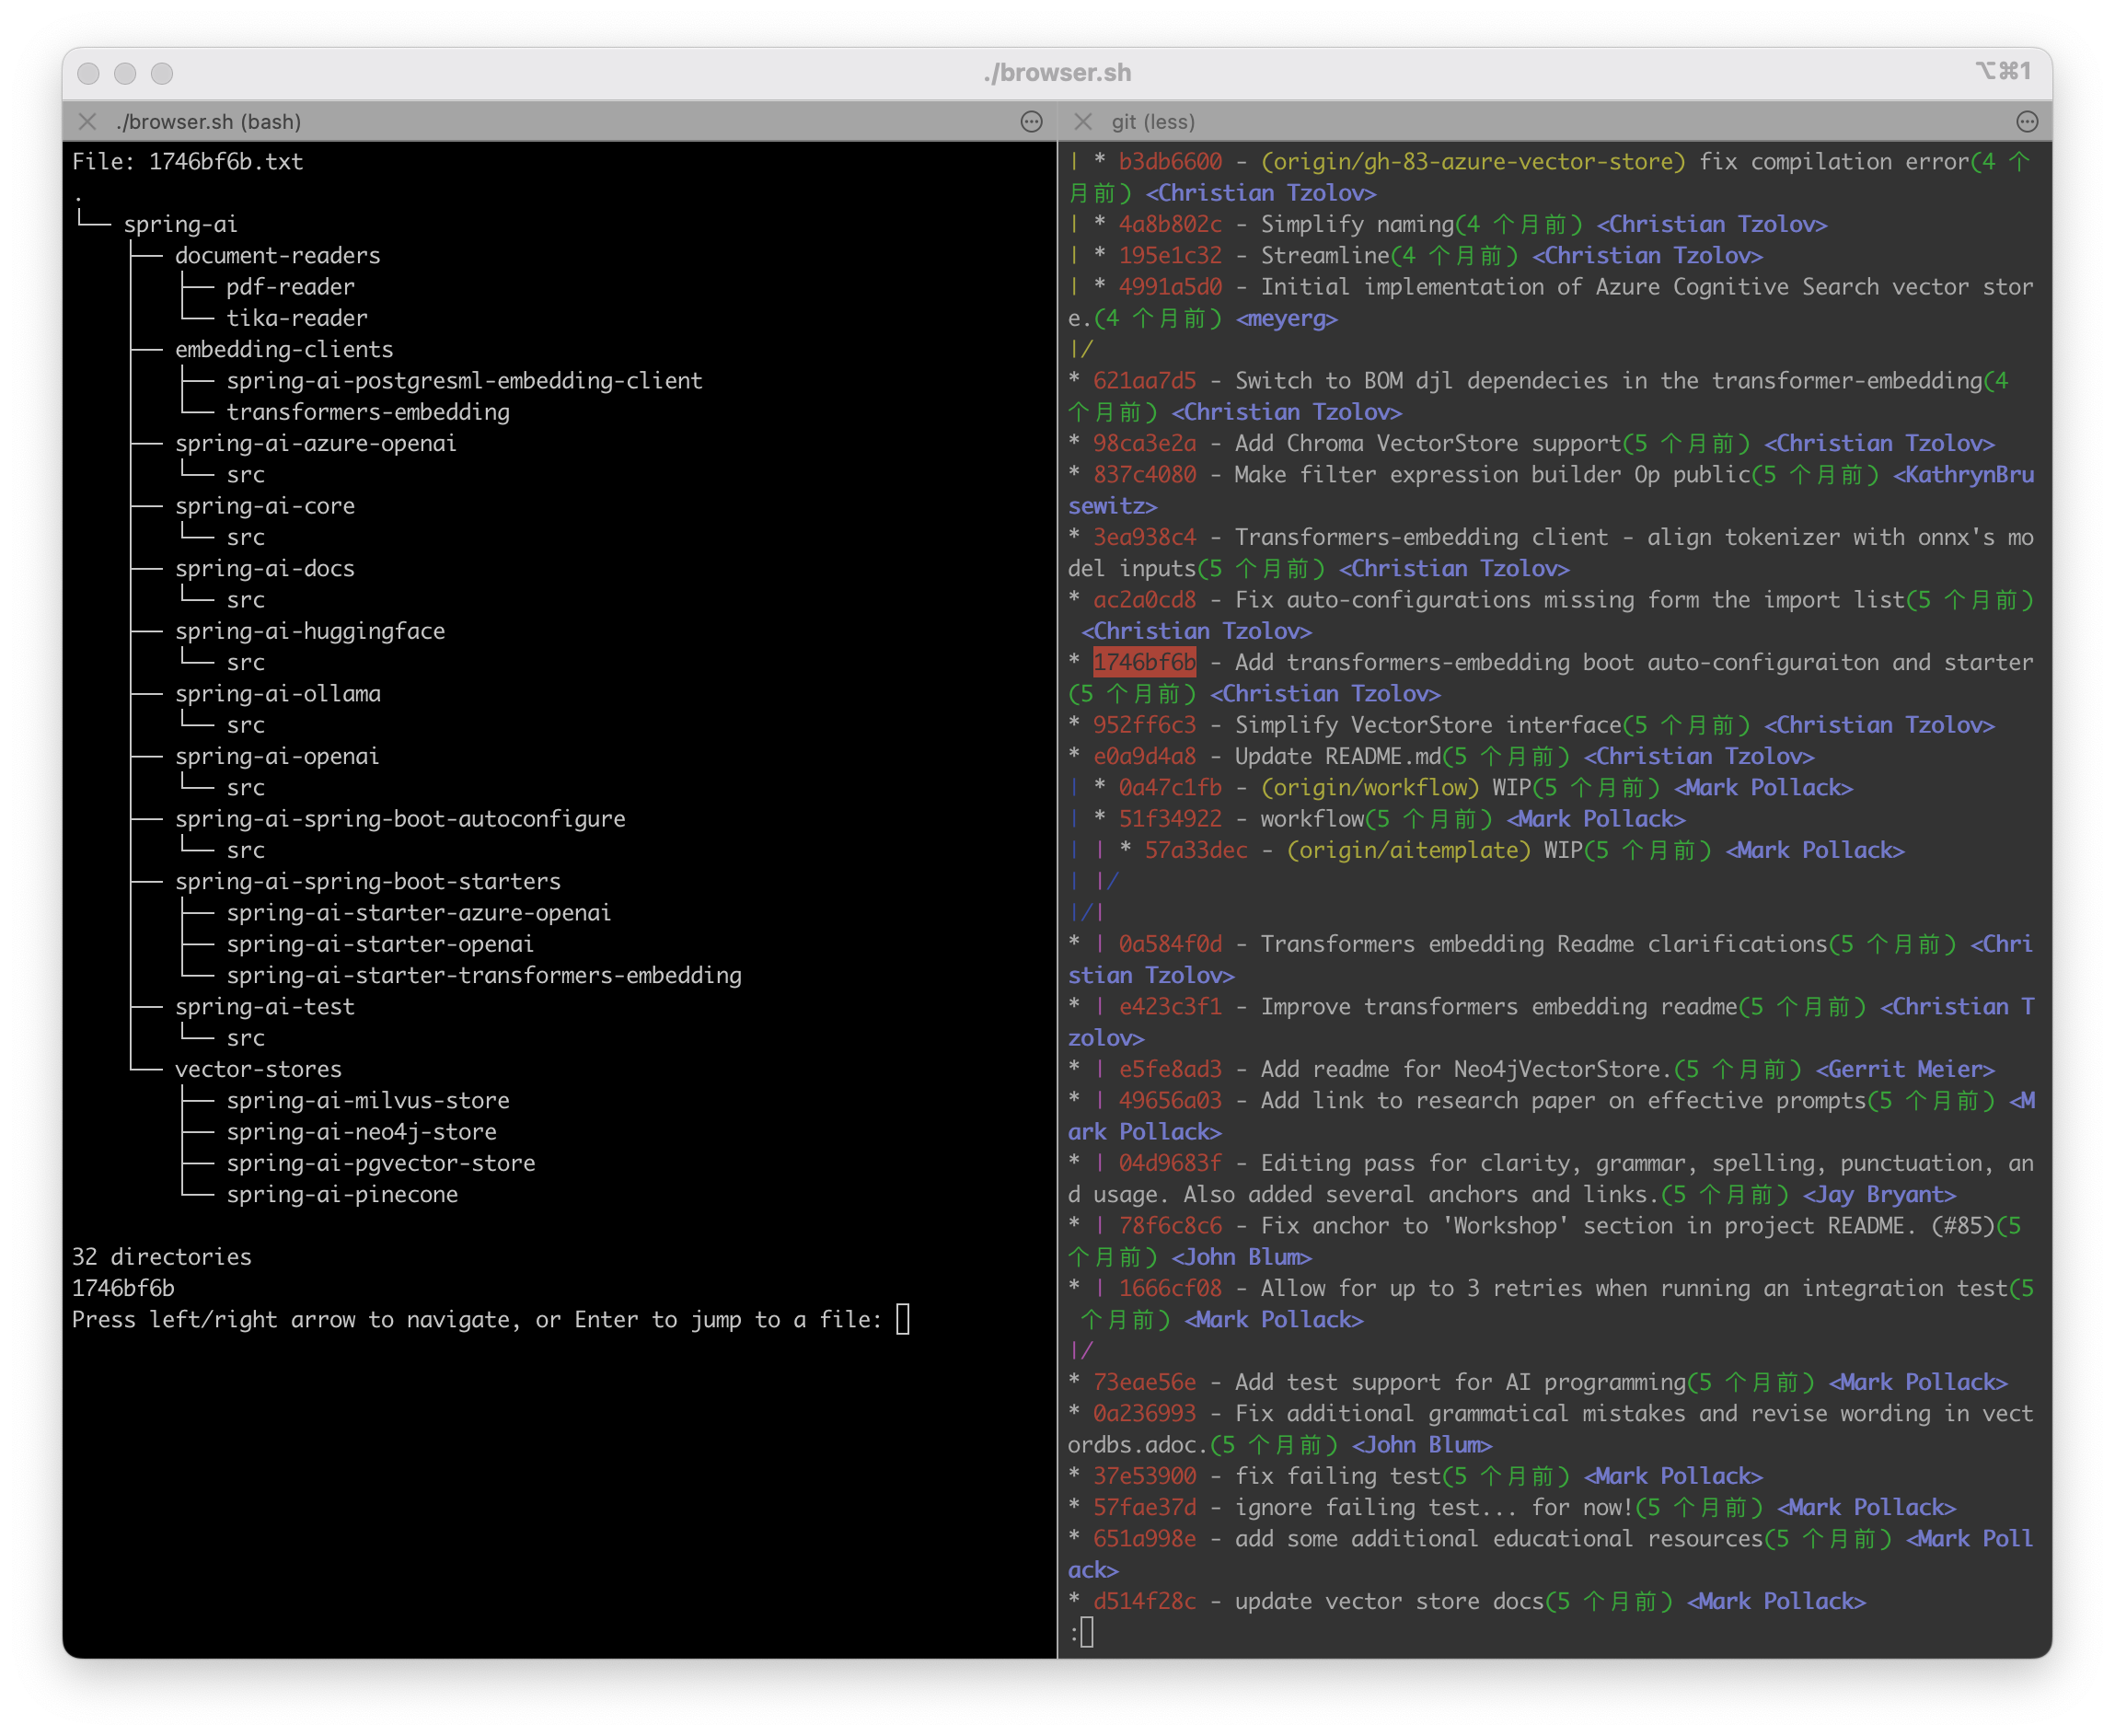The width and height of the screenshot is (2115, 1736).
Task: Click the Gerrit Meier author name
Action: 1905,1069
